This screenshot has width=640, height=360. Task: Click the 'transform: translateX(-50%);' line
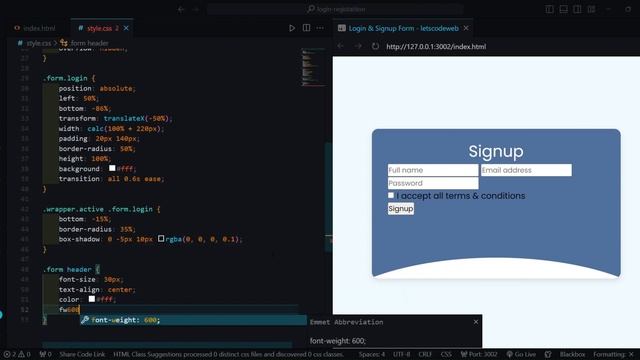[116, 118]
